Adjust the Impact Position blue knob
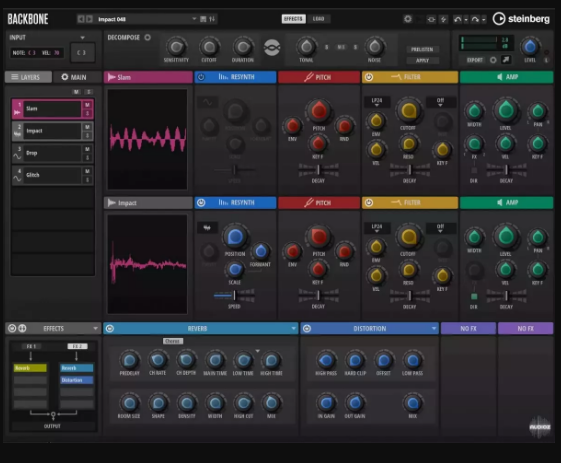 pos(235,237)
